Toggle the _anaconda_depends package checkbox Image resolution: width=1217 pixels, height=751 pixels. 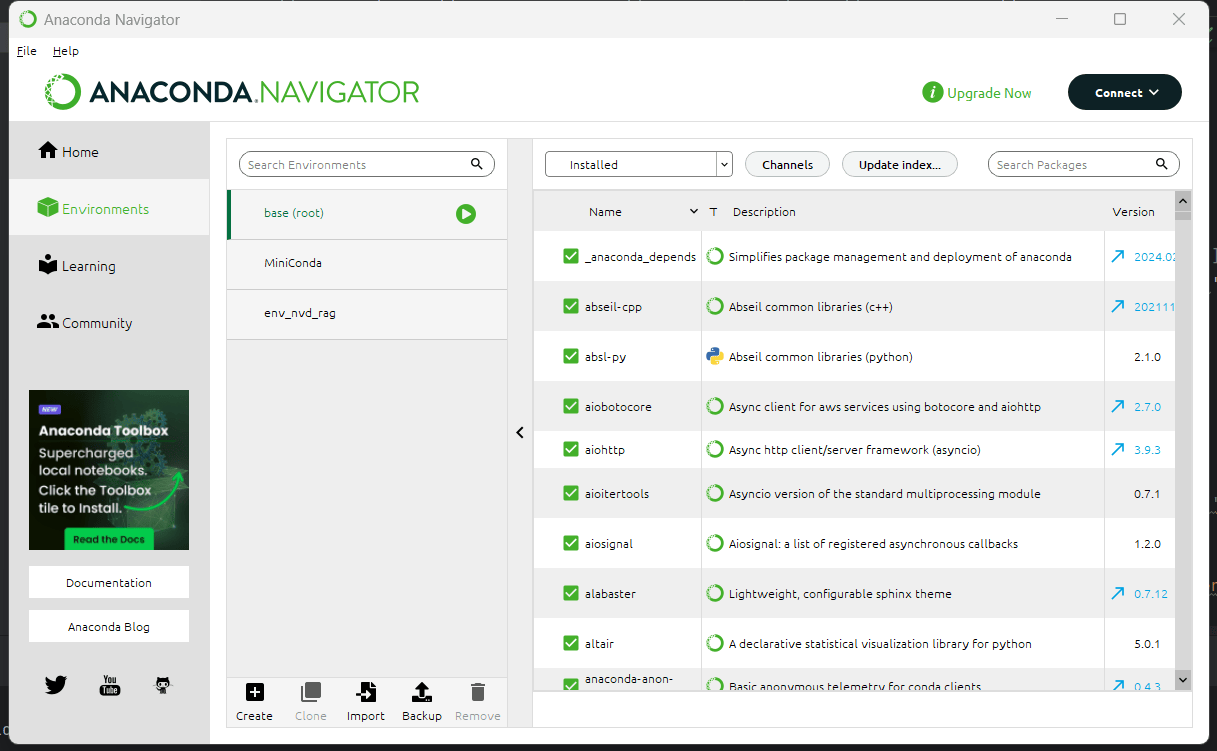click(x=571, y=256)
